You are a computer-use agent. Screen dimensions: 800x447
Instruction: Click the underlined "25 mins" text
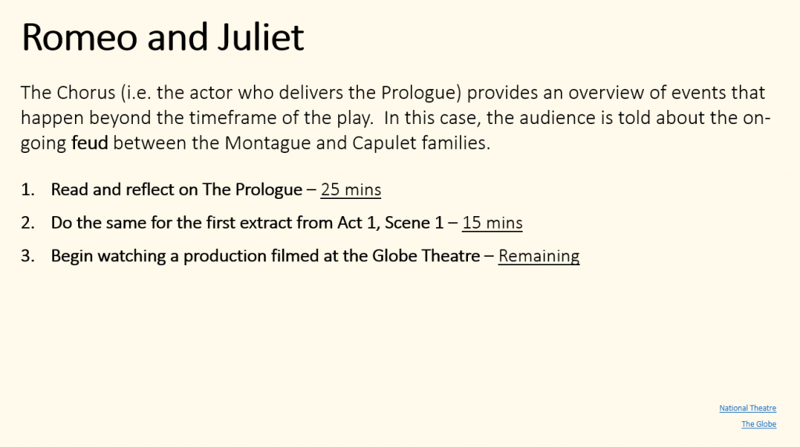click(351, 189)
